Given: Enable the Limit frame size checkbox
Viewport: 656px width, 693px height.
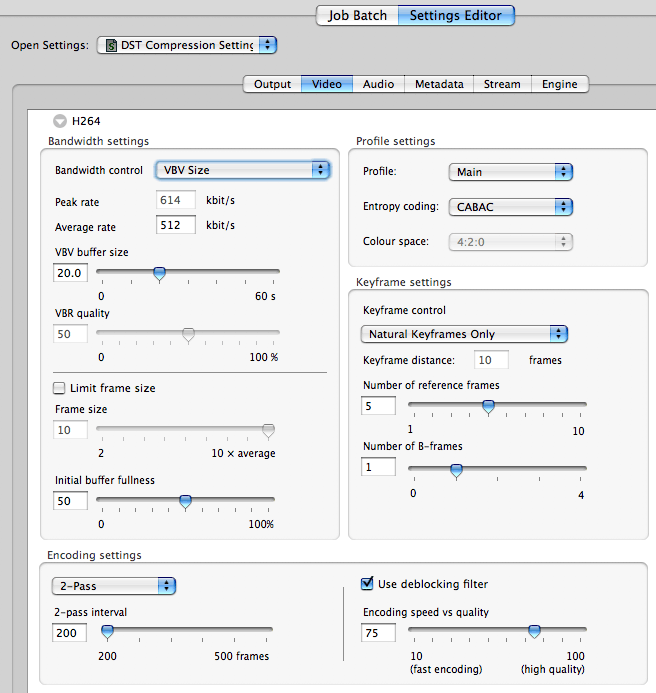Looking at the screenshot, I should click(59, 388).
